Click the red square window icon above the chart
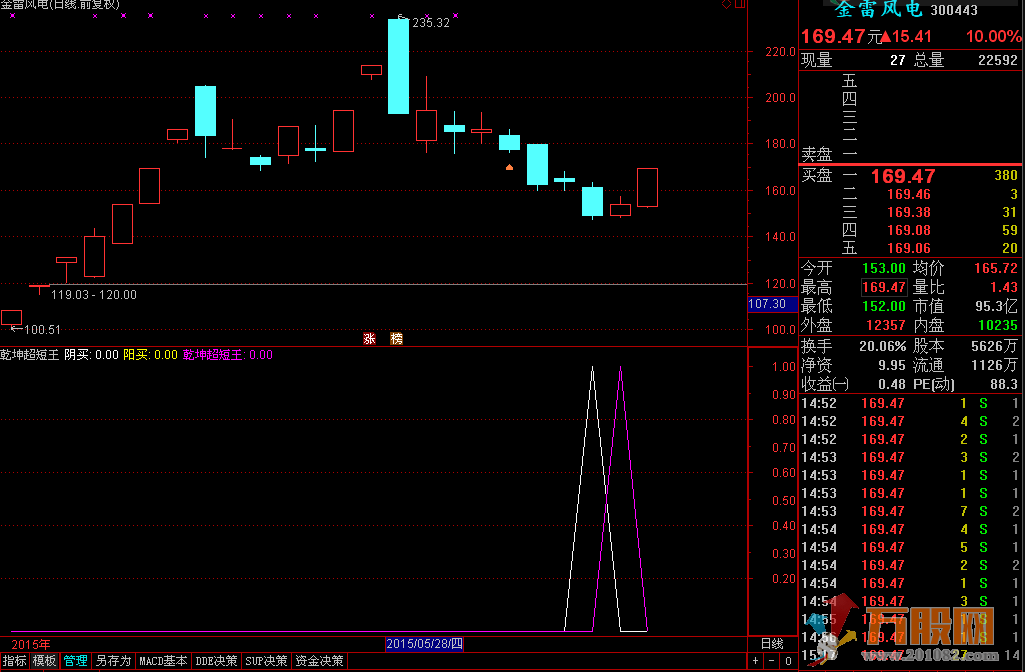The image size is (1025, 672). pyautogui.click(x=739, y=4)
